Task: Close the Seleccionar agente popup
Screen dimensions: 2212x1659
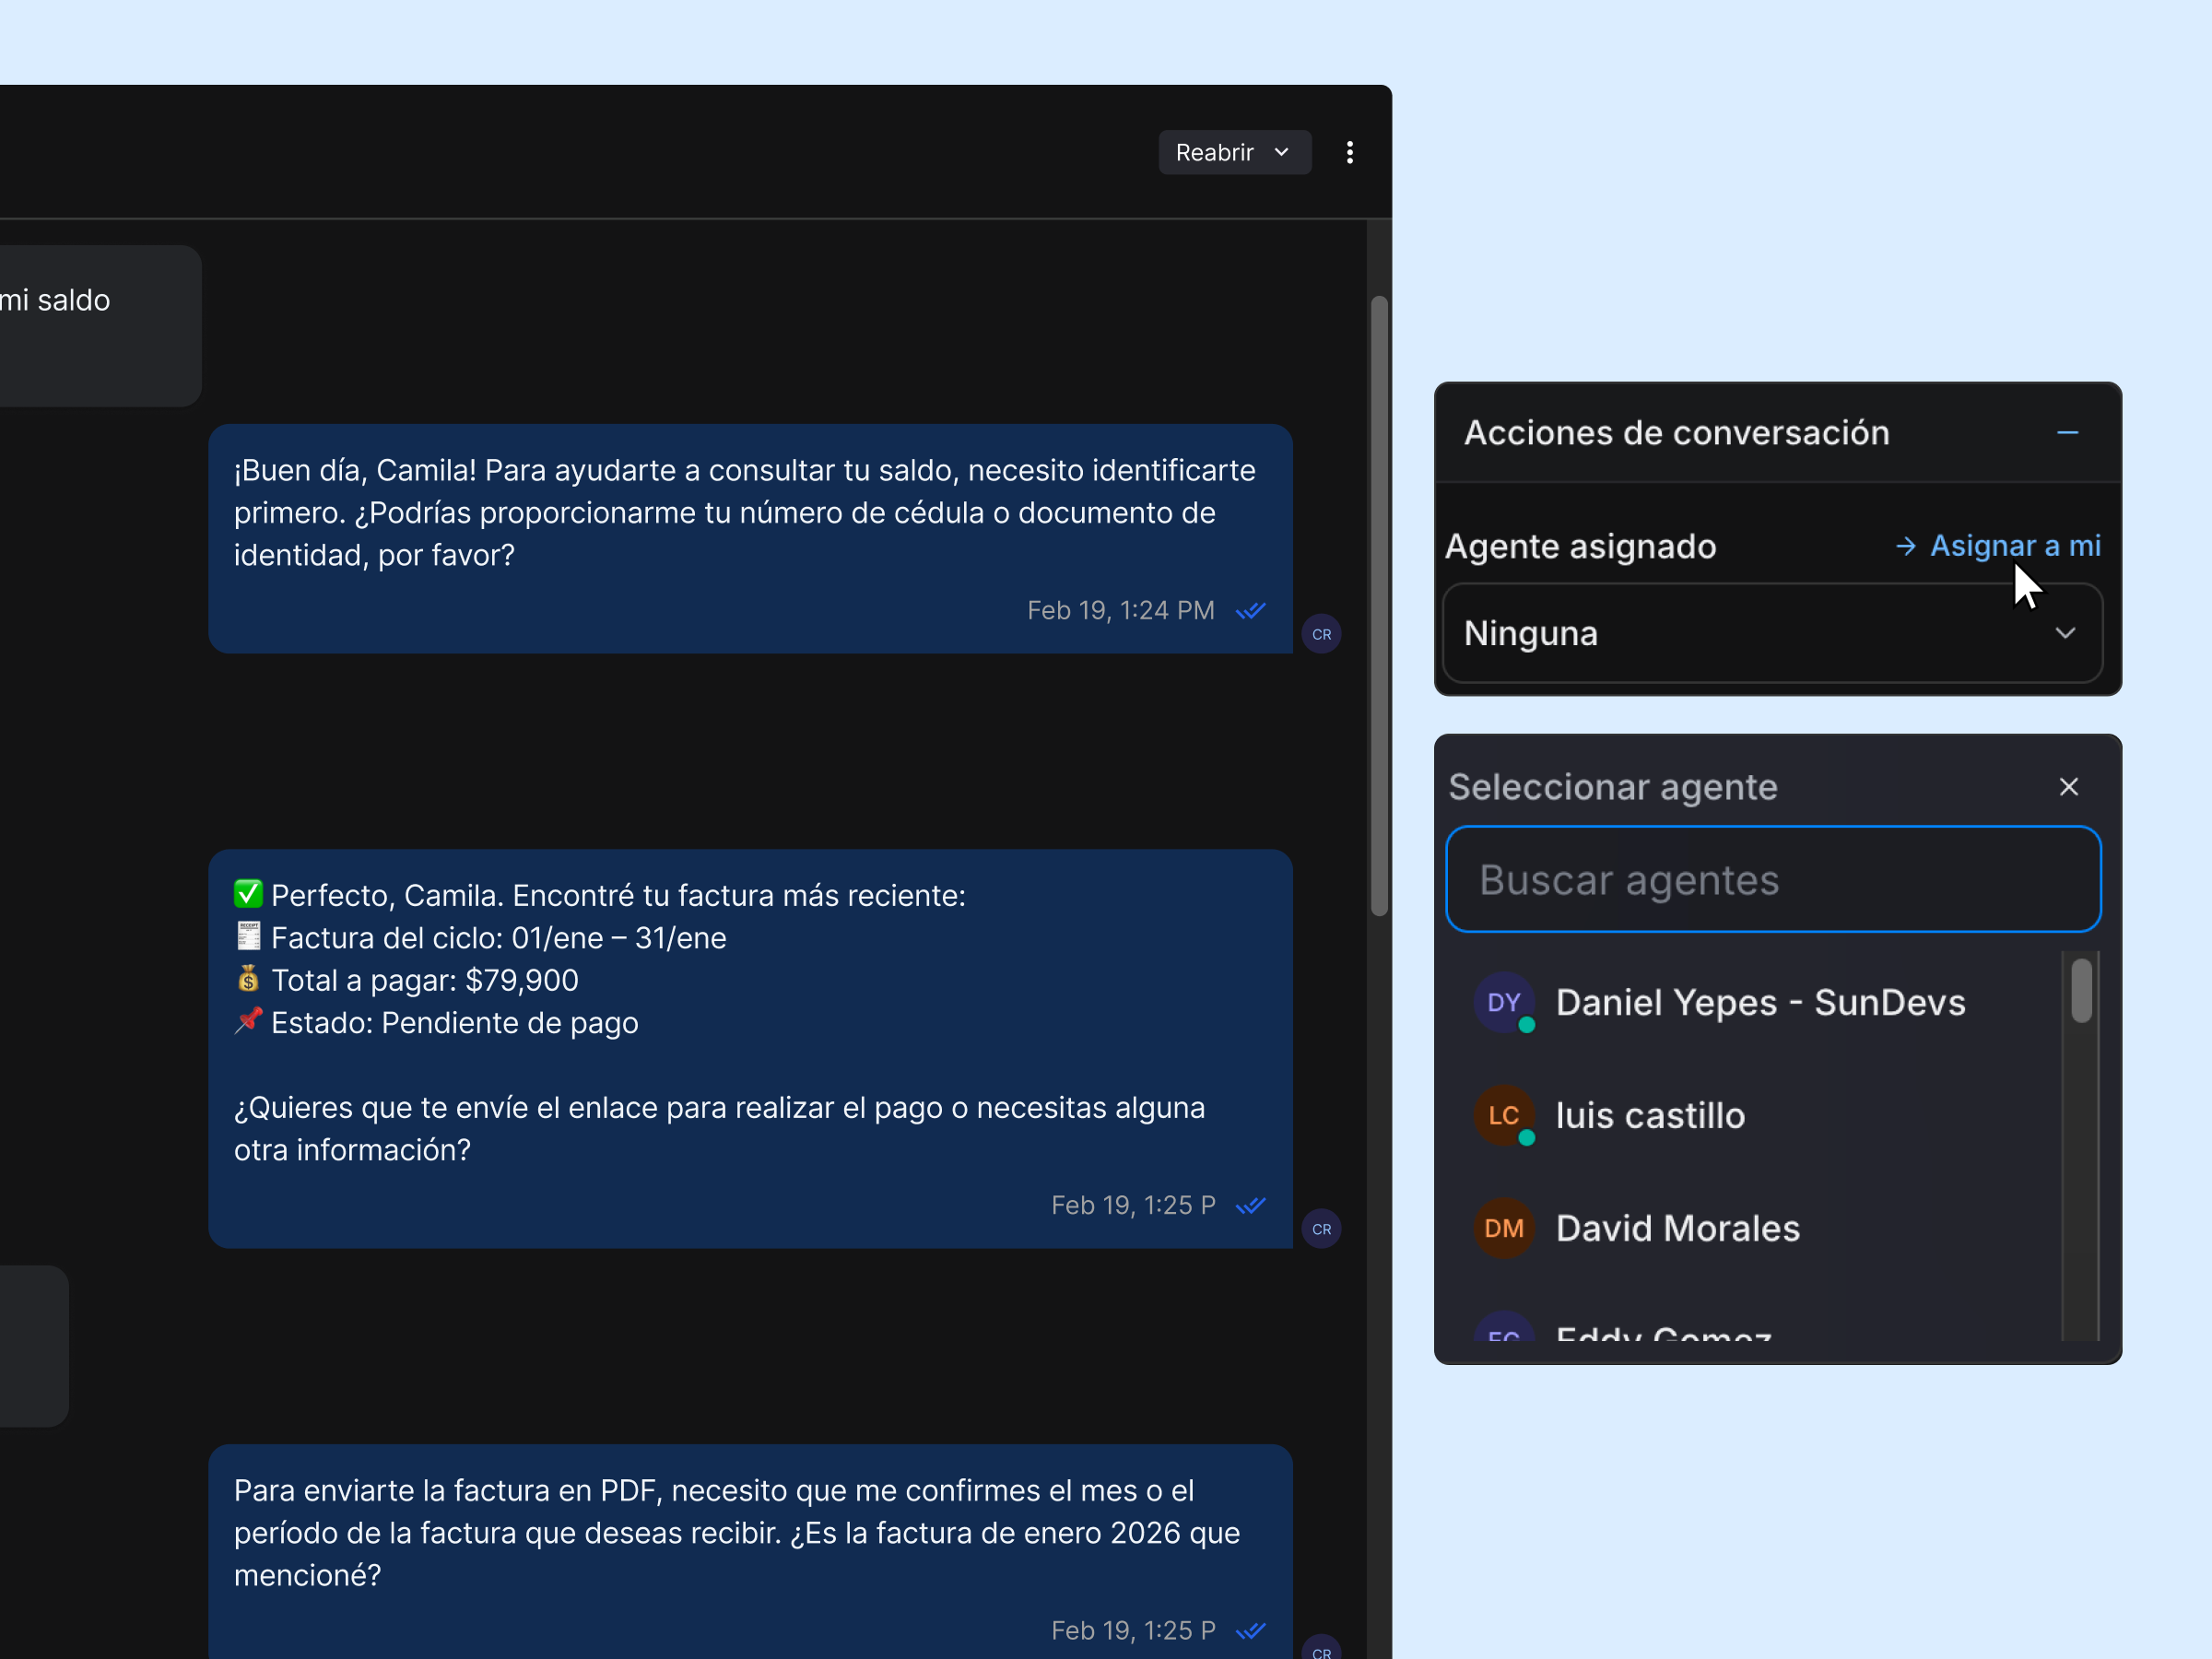Action: 2068,787
